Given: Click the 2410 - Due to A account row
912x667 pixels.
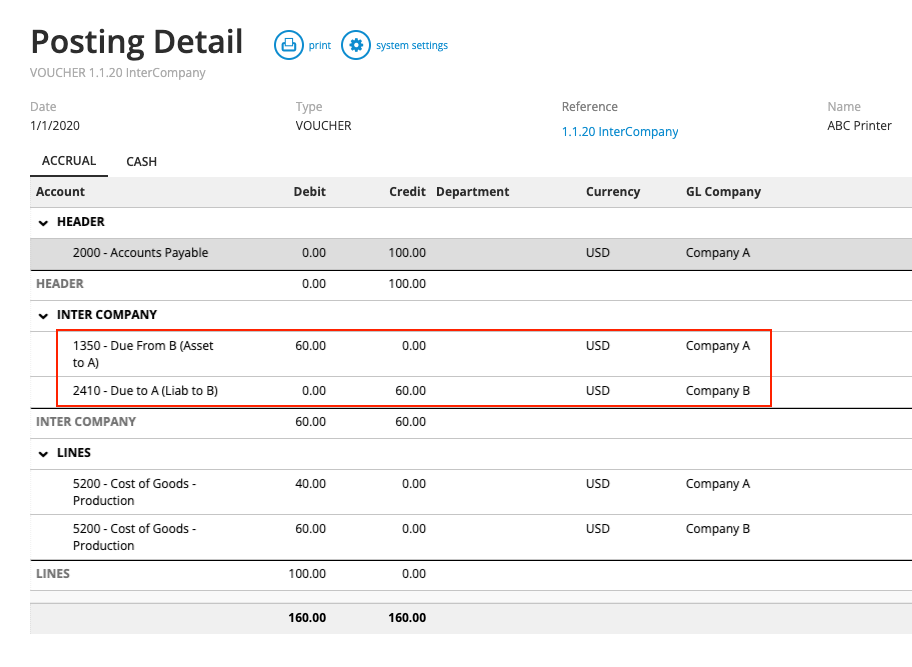Looking at the screenshot, I should [x=145, y=391].
